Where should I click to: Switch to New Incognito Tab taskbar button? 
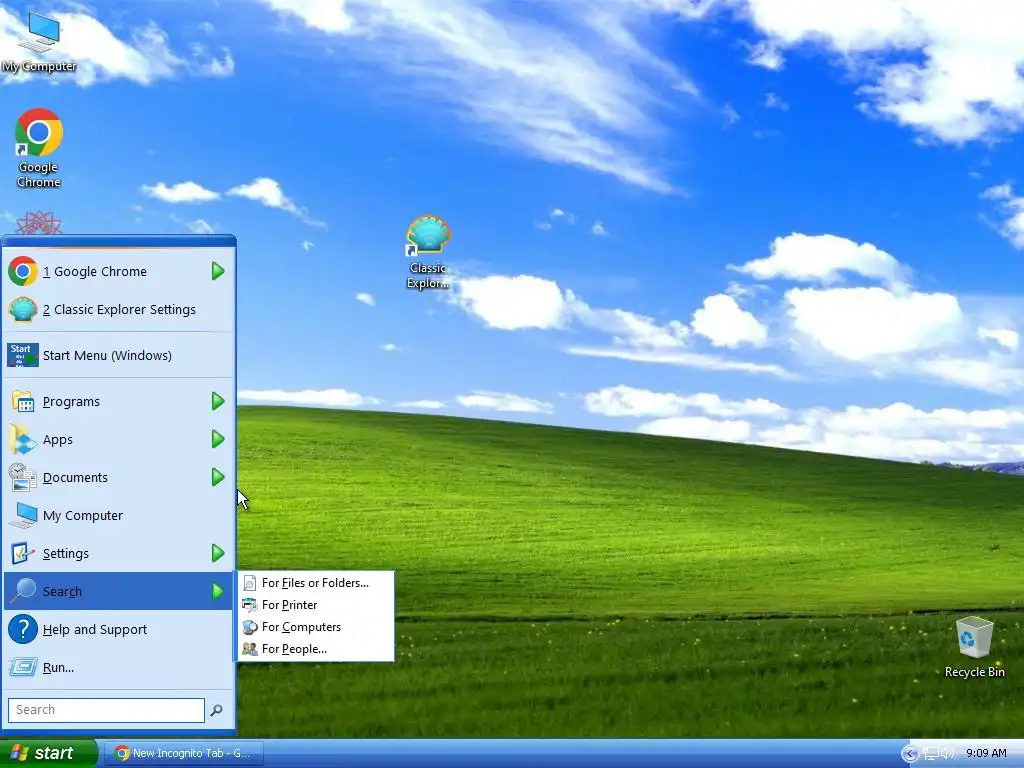pos(184,754)
